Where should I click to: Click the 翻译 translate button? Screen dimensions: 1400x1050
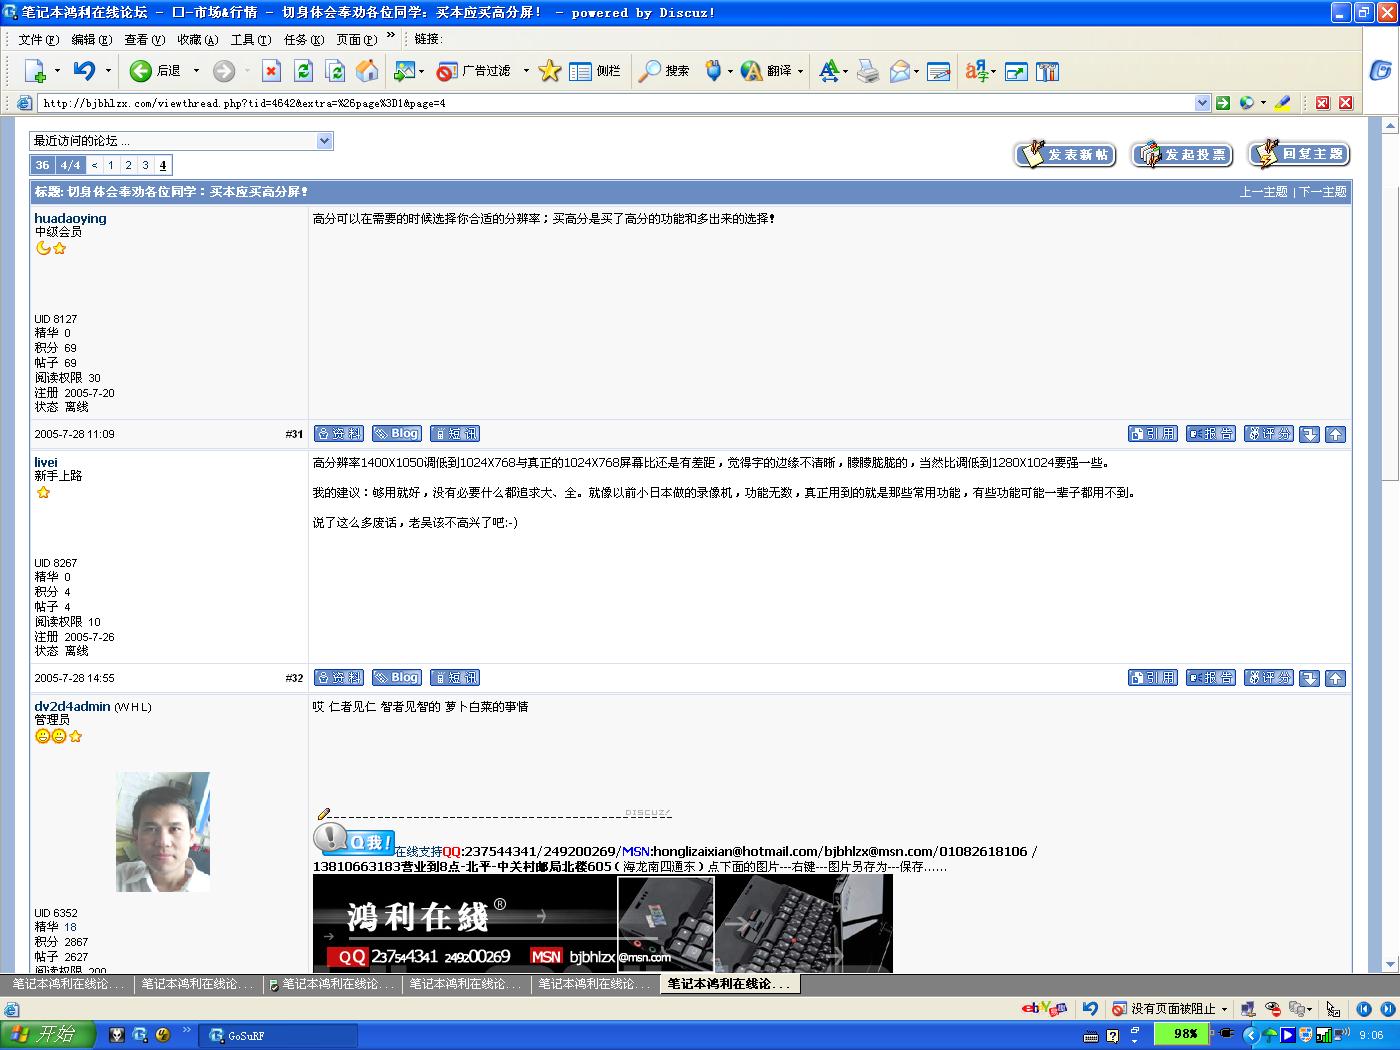coord(766,71)
